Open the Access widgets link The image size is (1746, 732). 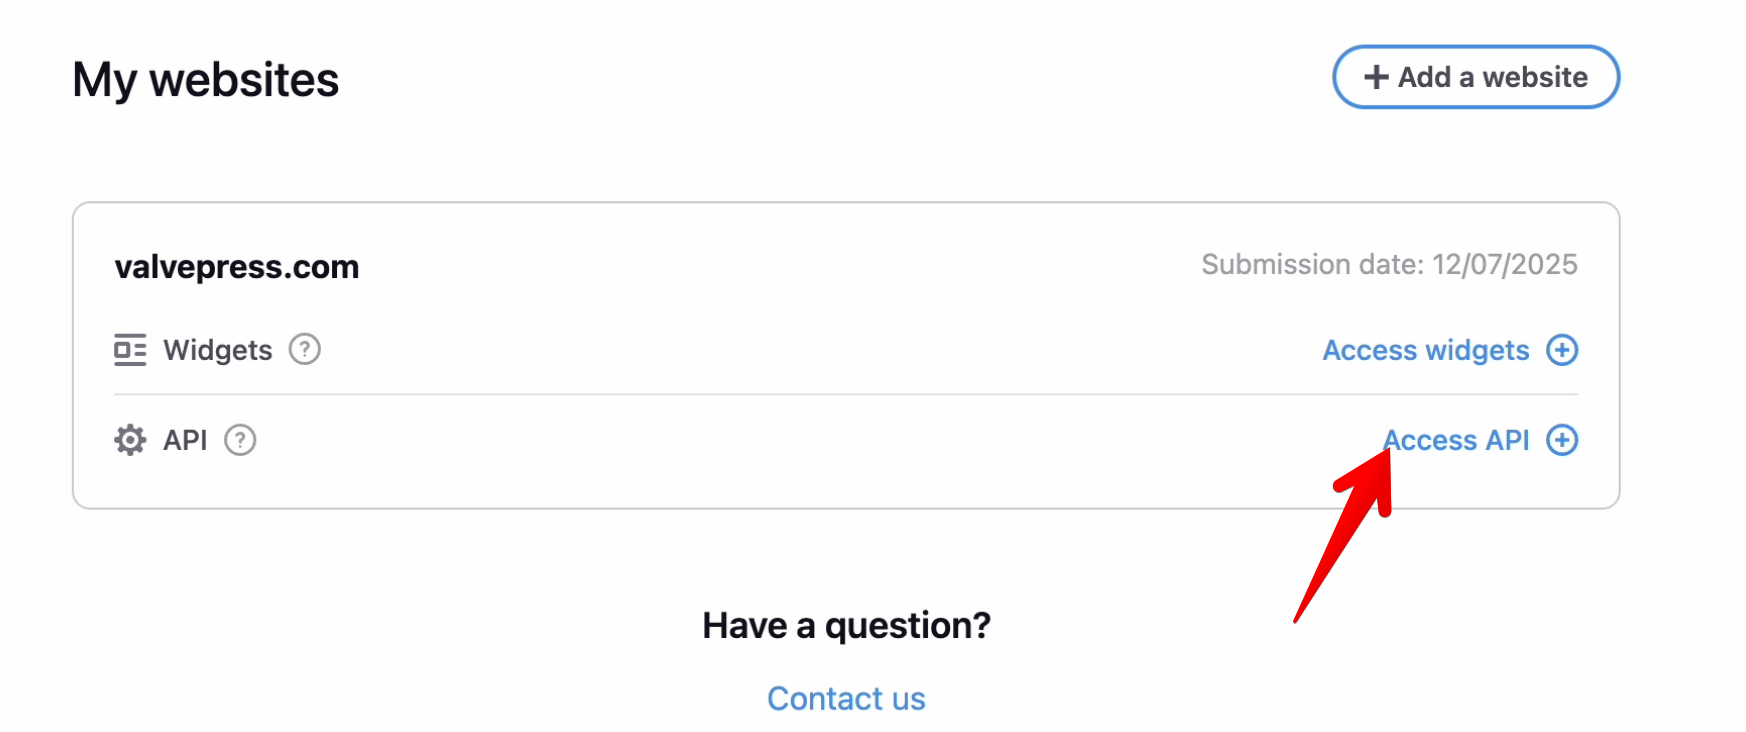(1425, 350)
